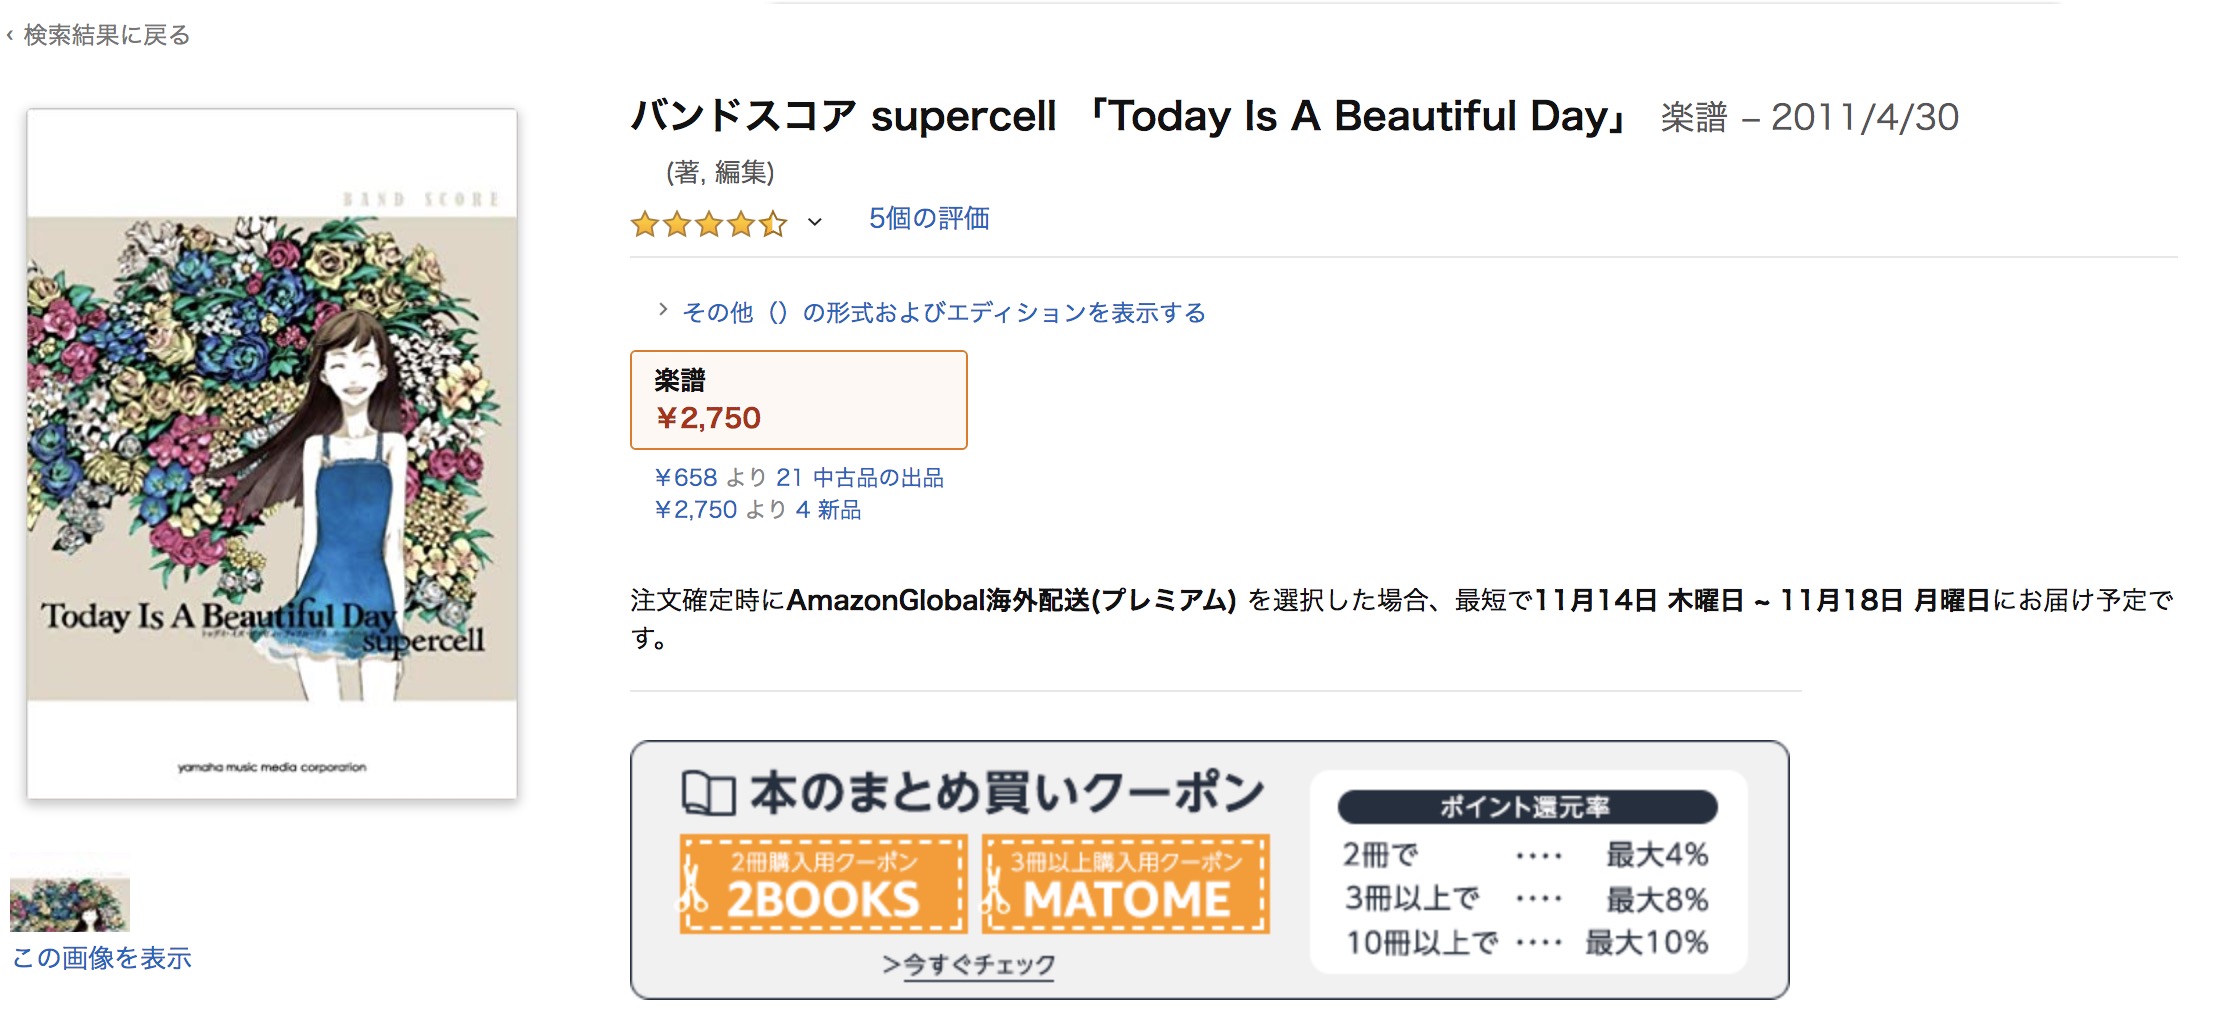Select the 2BOOKS coupon code
This screenshot has width=2232, height=1030.
coord(824,899)
